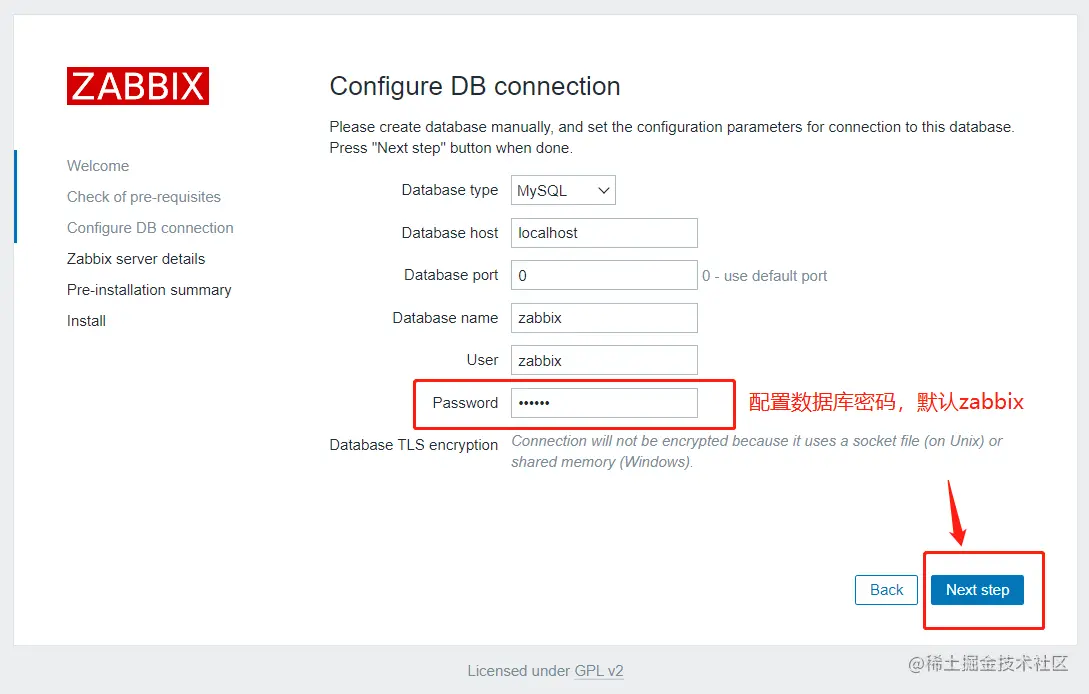Select the Install step in sidebar
This screenshot has height=694, width=1089.
point(86,321)
